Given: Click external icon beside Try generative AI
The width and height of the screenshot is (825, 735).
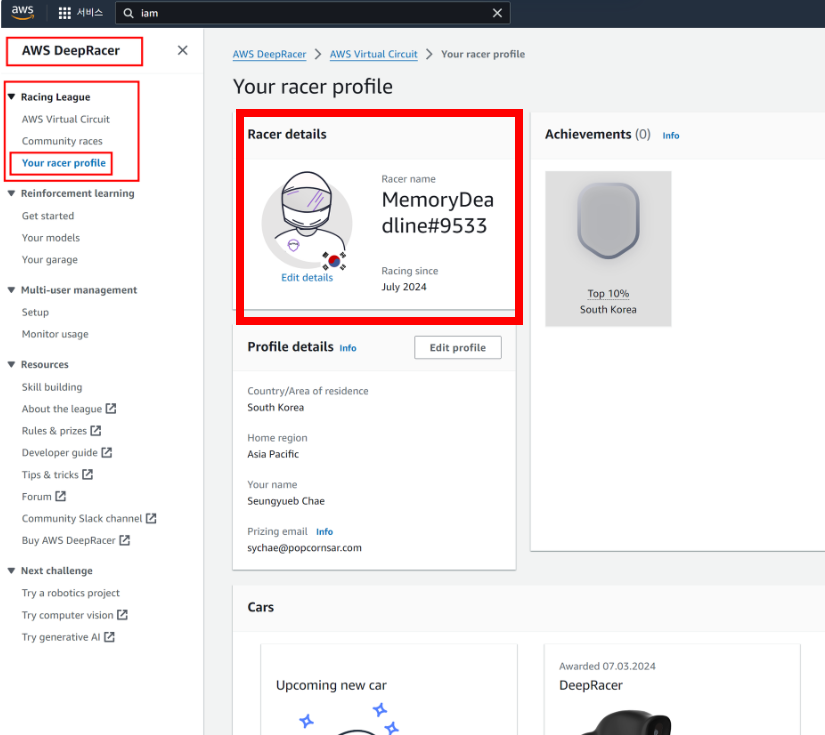Looking at the screenshot, I should pos(109,637).
